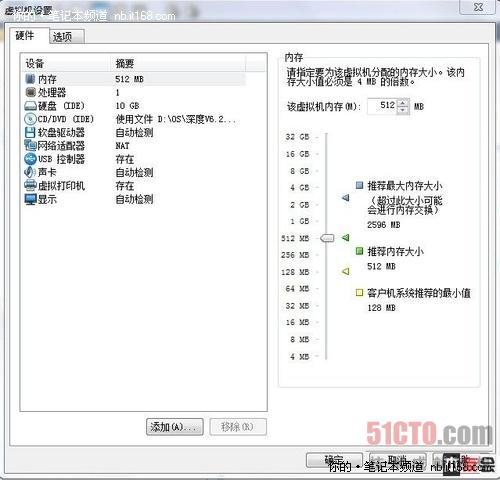Click the 取消 button

[x=397, y=460]
